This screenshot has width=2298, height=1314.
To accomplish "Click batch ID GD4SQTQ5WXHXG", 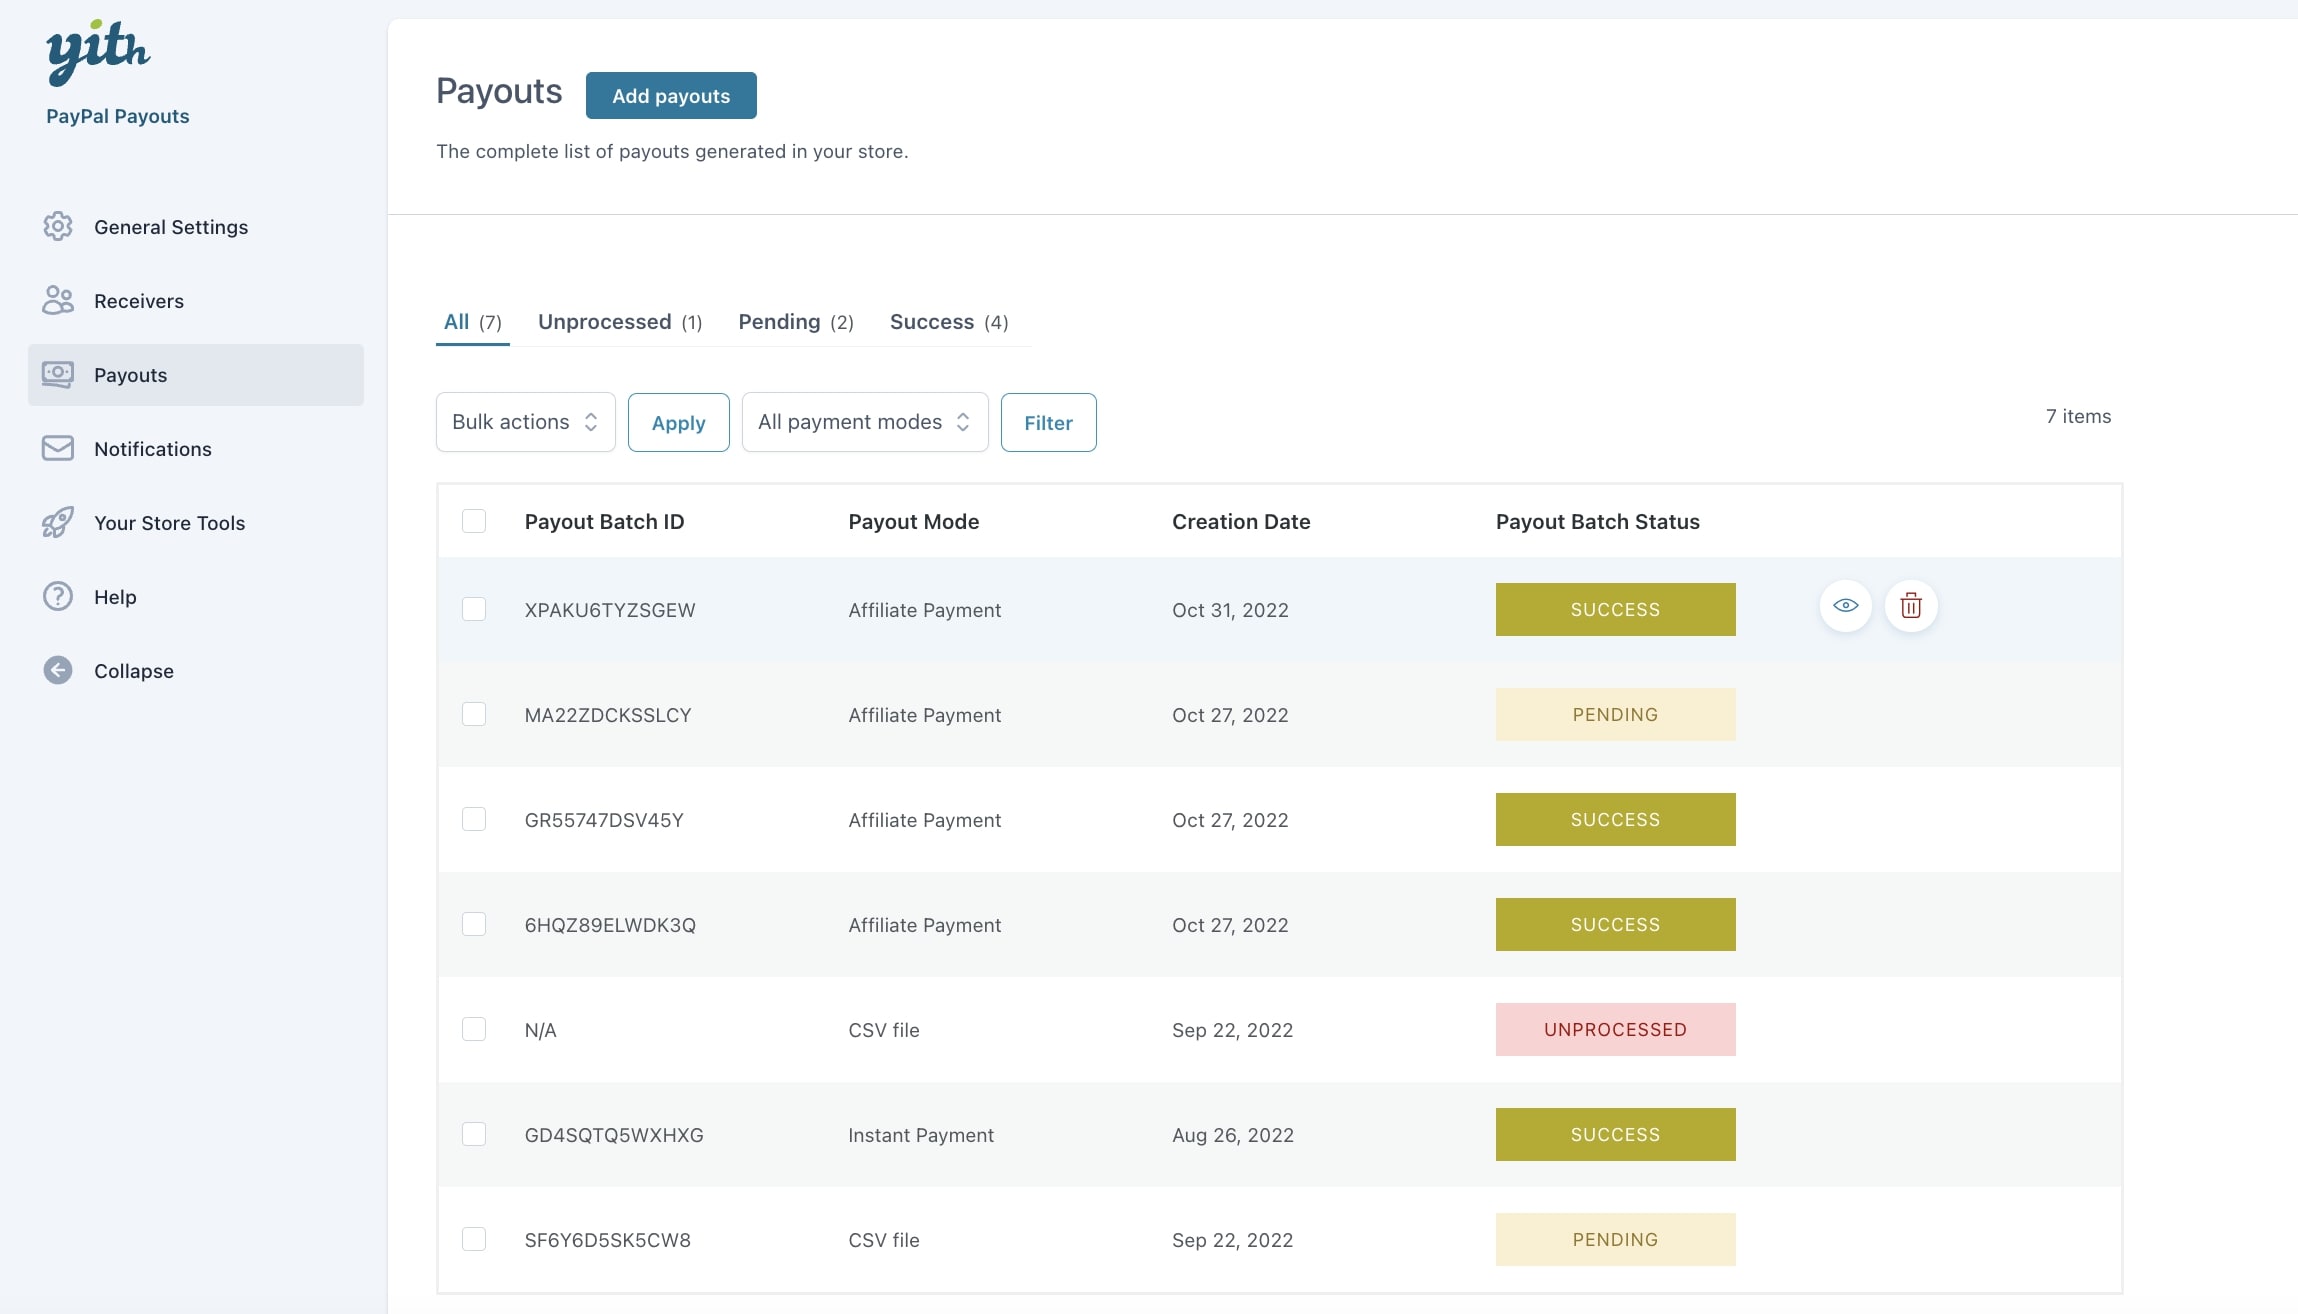I will (614, 1135).
